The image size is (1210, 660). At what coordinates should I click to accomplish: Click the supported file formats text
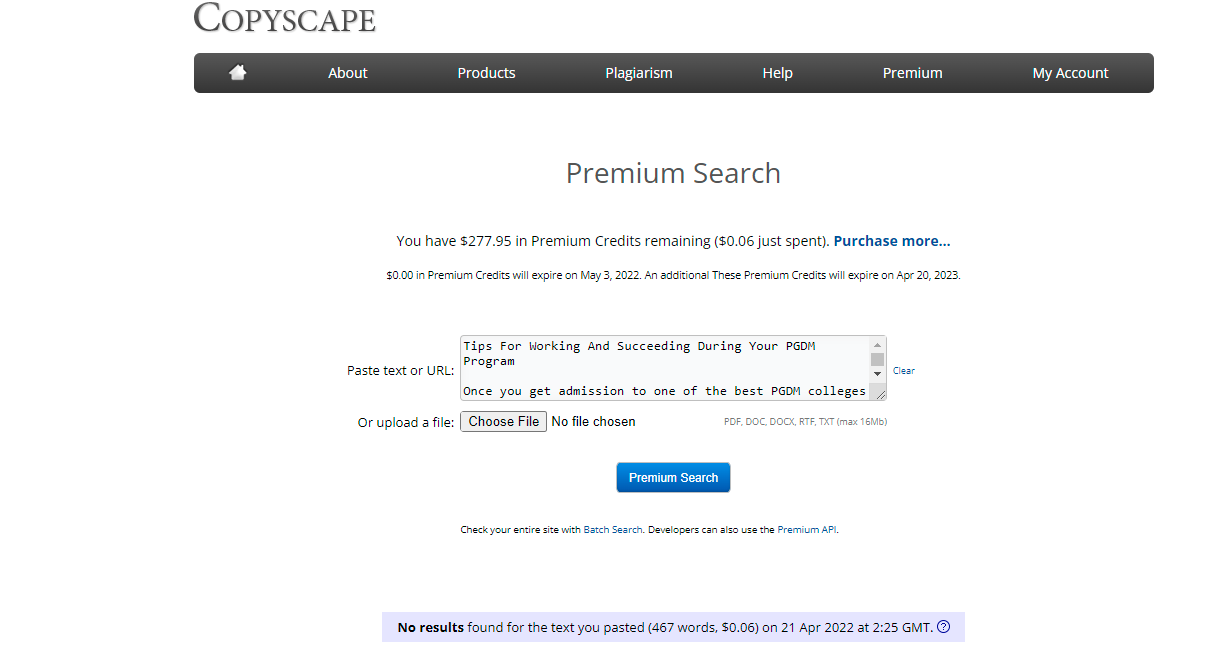805,422
